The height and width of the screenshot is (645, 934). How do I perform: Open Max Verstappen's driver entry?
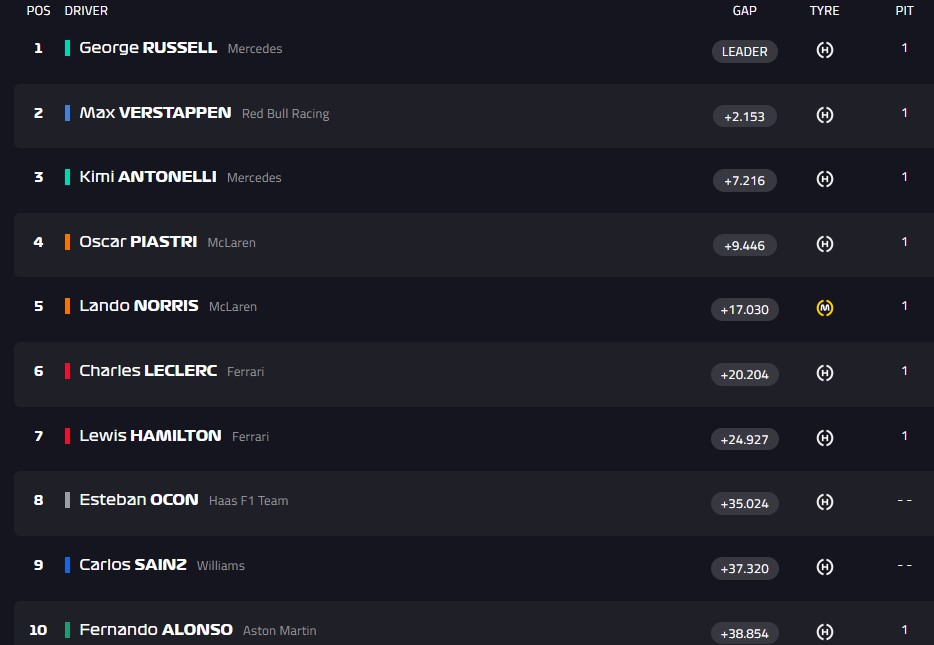[155, 113]
